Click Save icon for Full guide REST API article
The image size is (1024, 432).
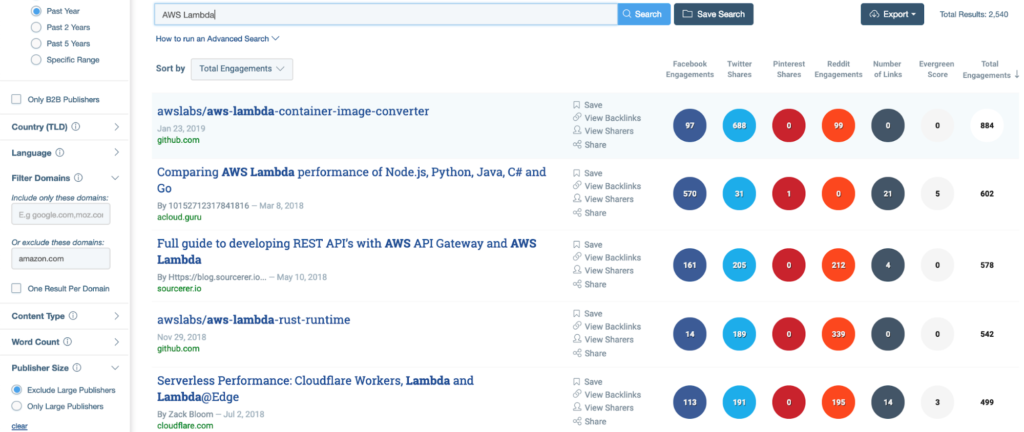click(577, 244)
